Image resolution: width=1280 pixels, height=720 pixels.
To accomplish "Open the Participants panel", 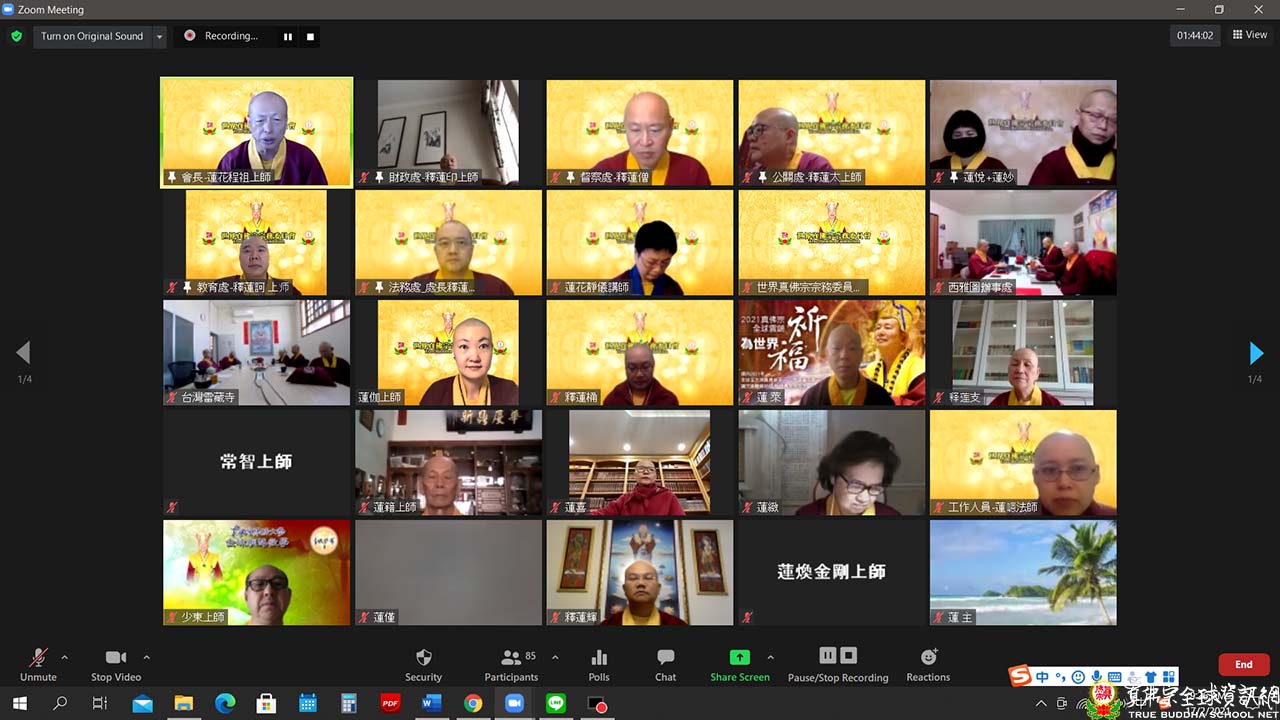I will (511, 658).
